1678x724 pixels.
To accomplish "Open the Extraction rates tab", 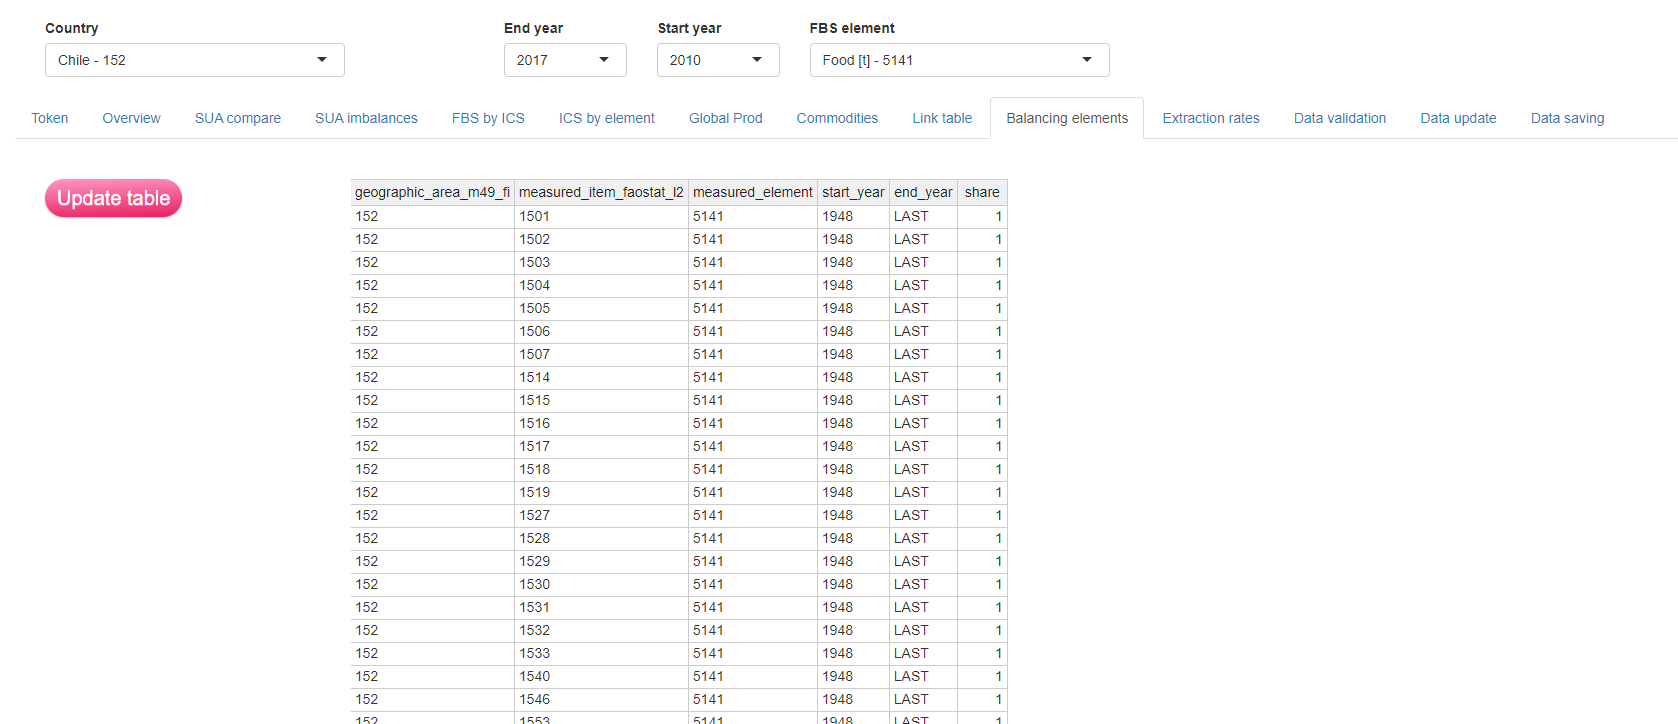I will point(1210,118).
